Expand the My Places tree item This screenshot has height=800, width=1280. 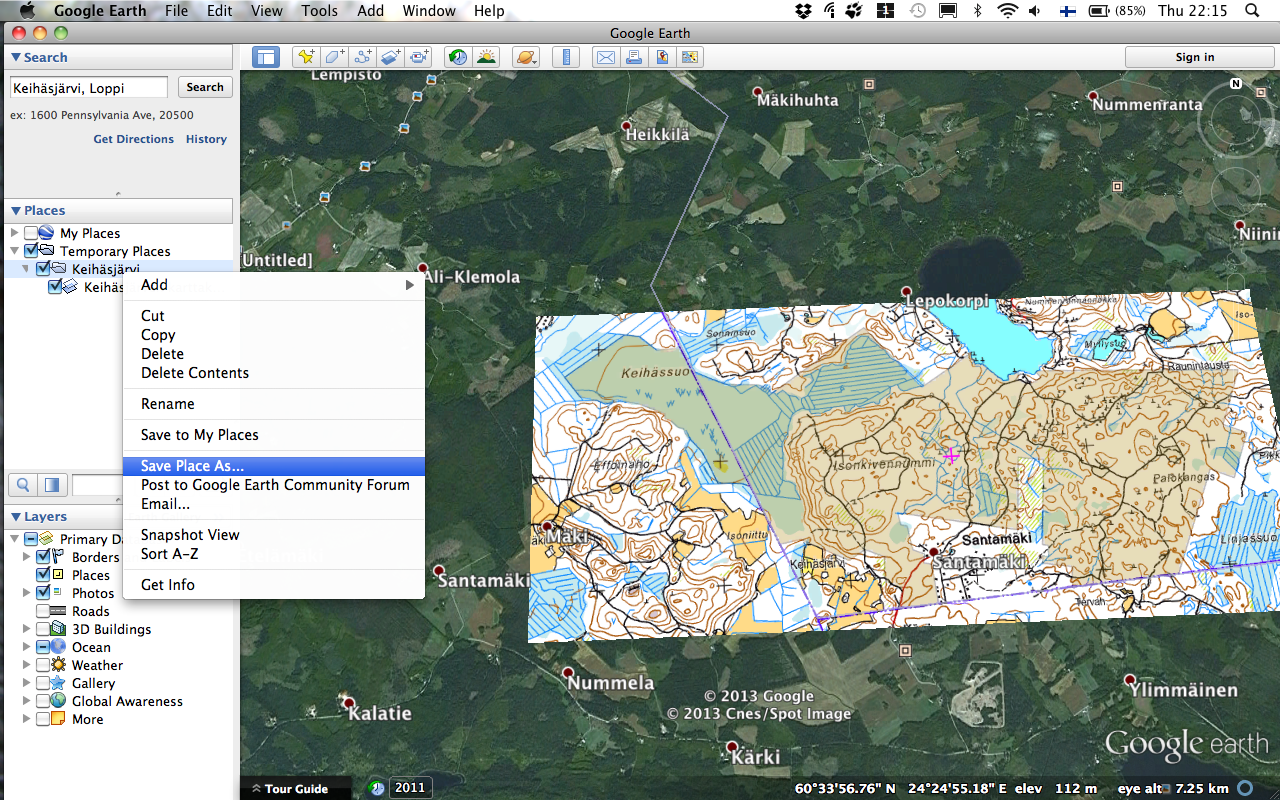[15, 233]
